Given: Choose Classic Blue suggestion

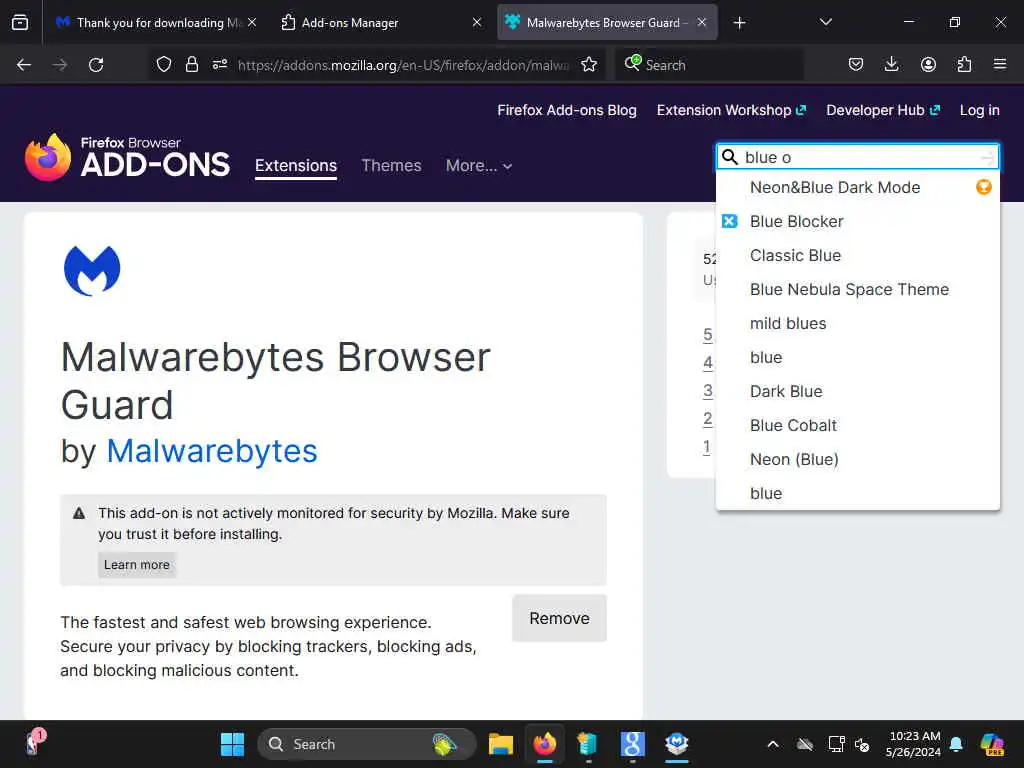Looking at the screenshot, I should (858, 255).
